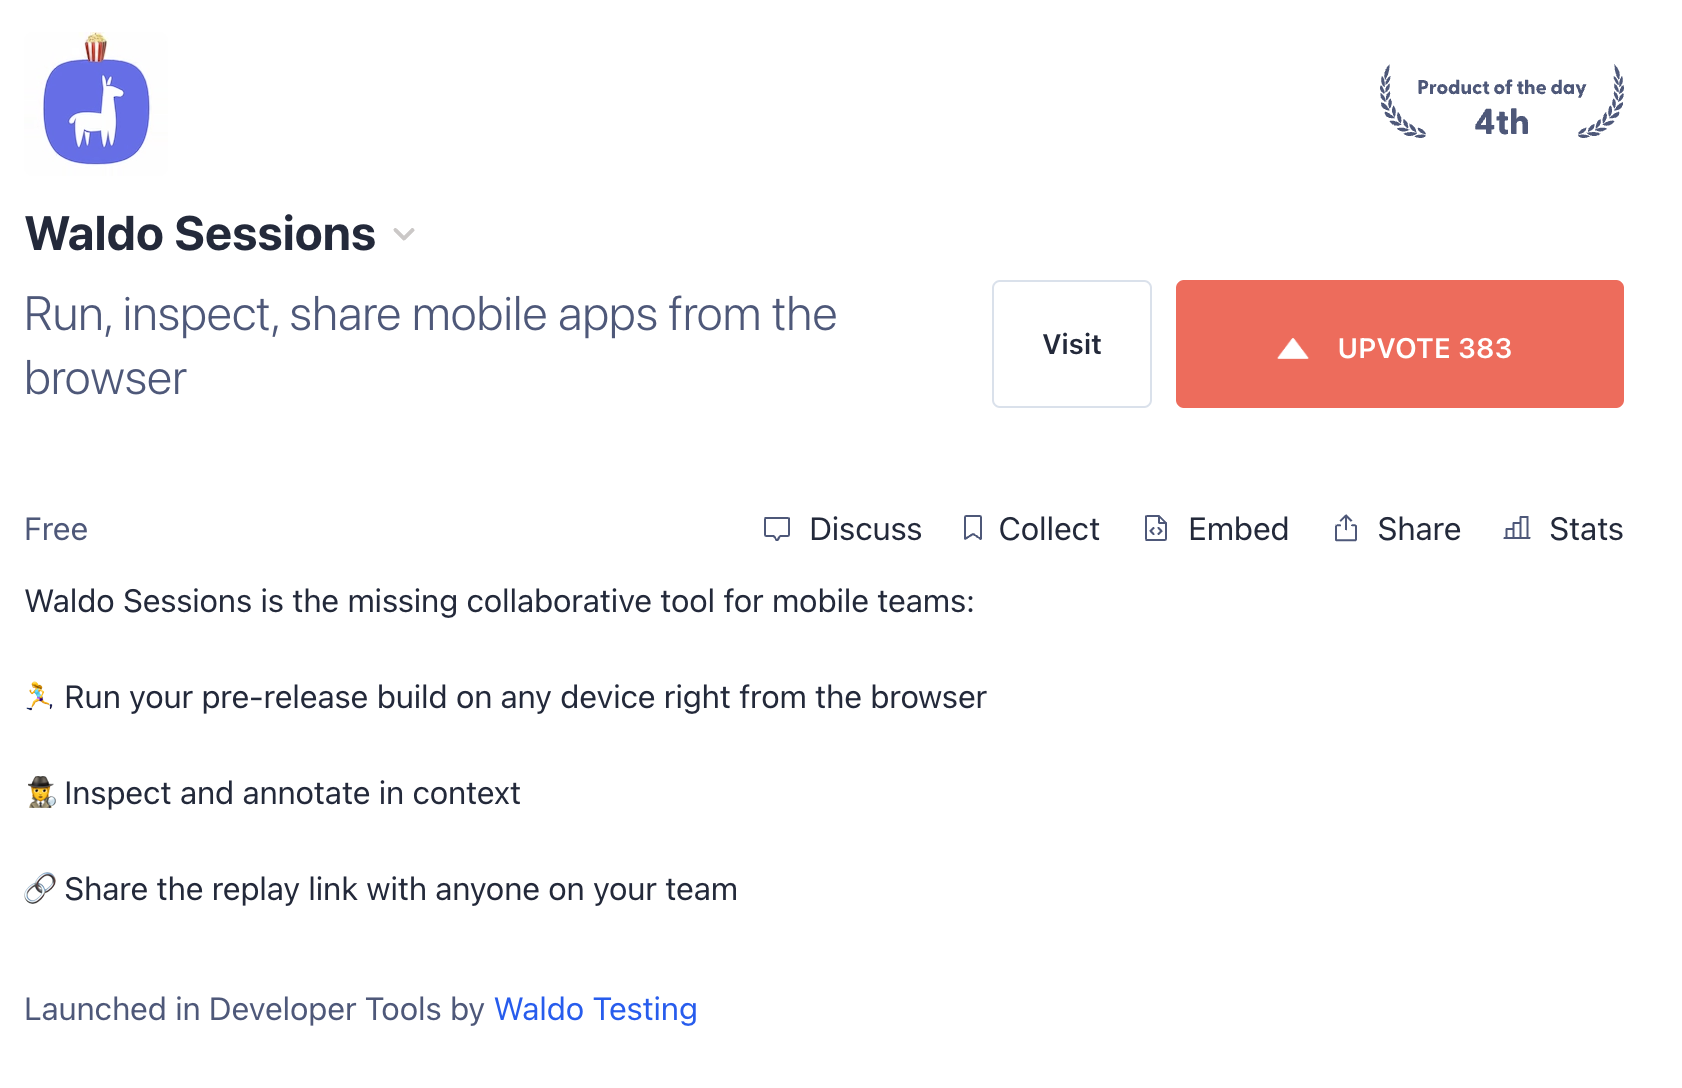Click the Stats bar chart icon

tap(1517, 529)
